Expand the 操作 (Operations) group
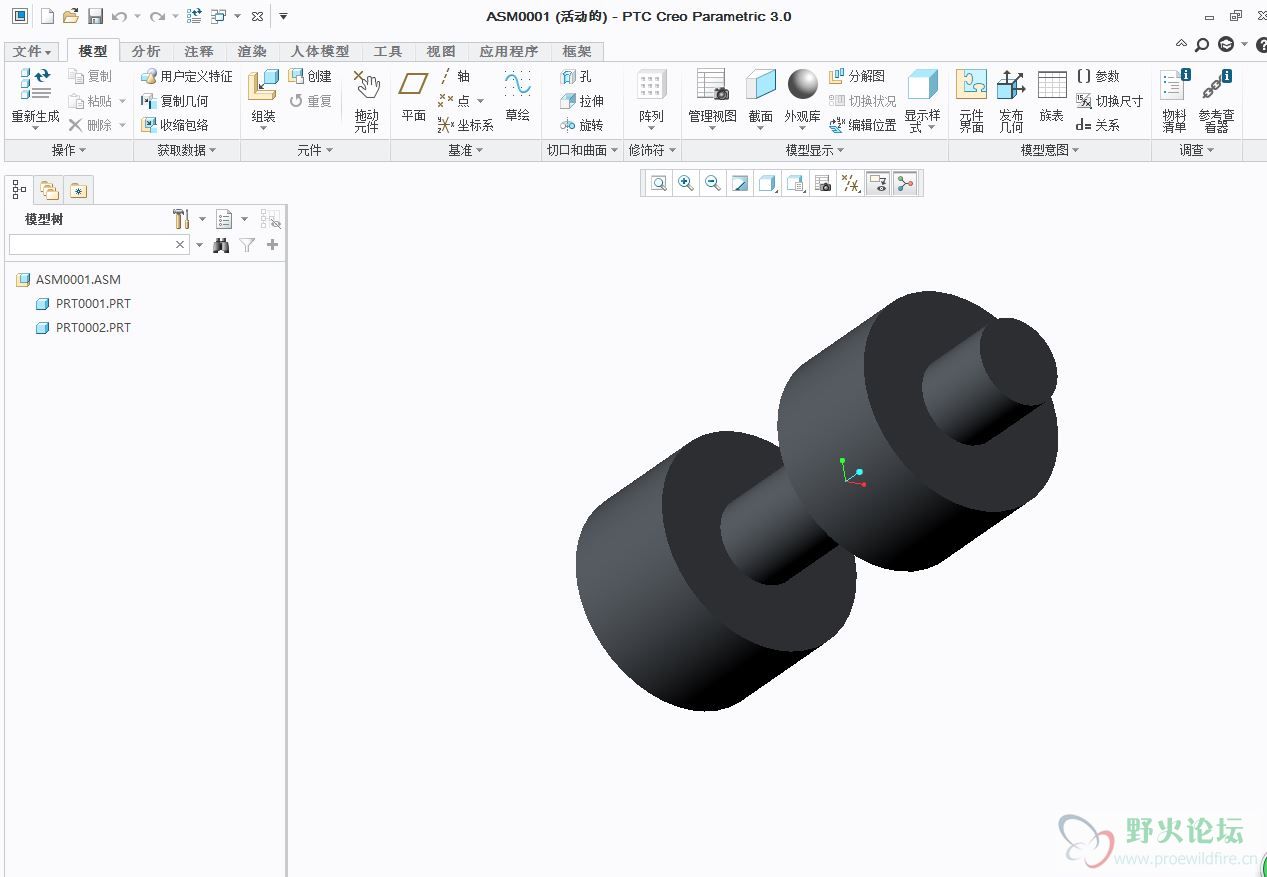 (x=69, y=150)
